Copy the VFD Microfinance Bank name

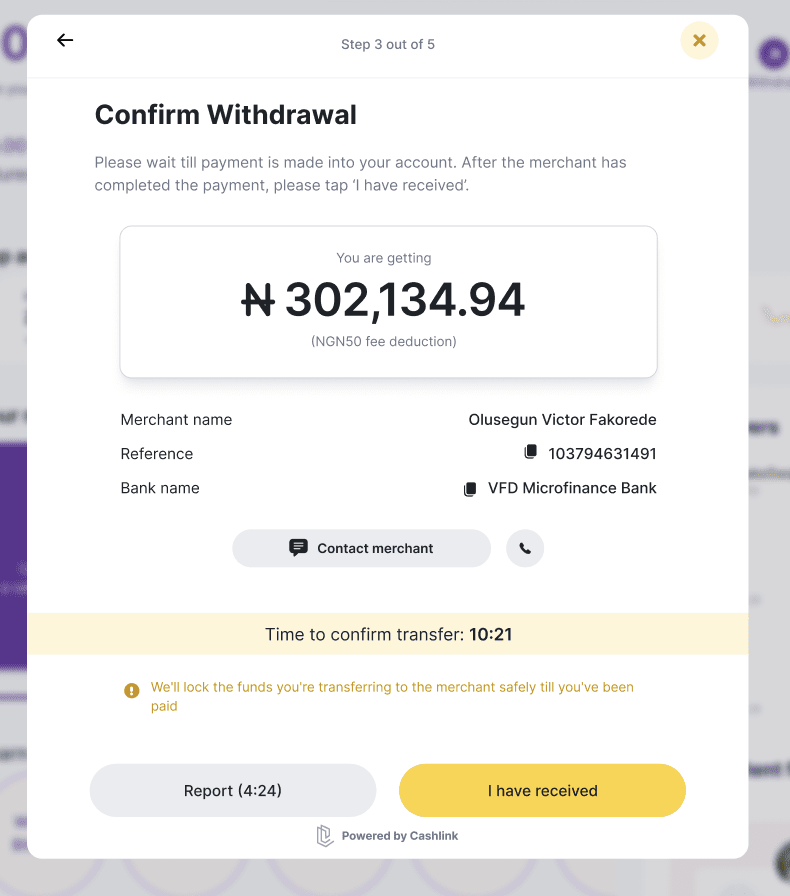pos(470,489)
